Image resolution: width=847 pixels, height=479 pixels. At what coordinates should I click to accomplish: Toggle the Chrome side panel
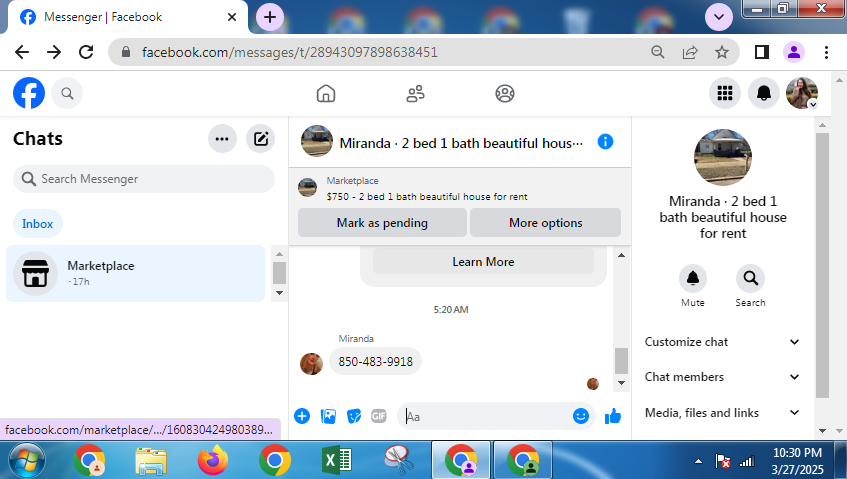tap(762, 52)
